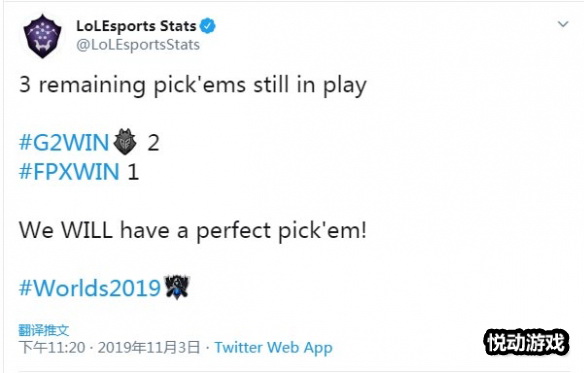This screenshot has width=584, height=373.
Task: Open the LoLEsports Stats display name
Action: (x=136, y=26)
